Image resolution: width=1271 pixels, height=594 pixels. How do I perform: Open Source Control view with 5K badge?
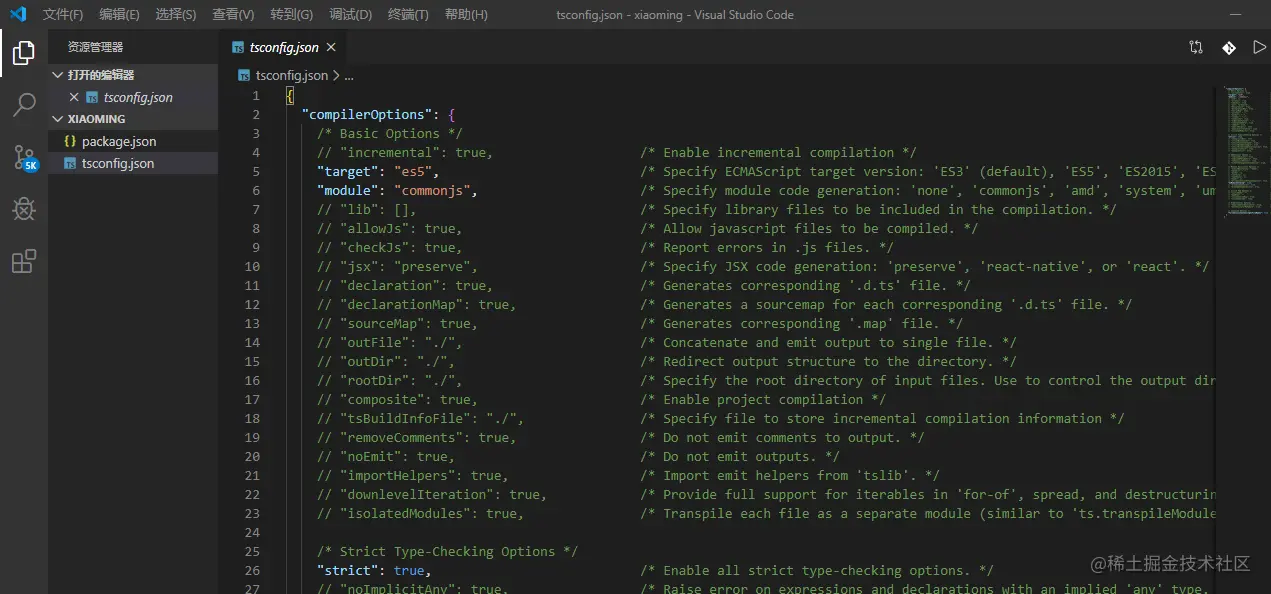[x=24, y=157]
